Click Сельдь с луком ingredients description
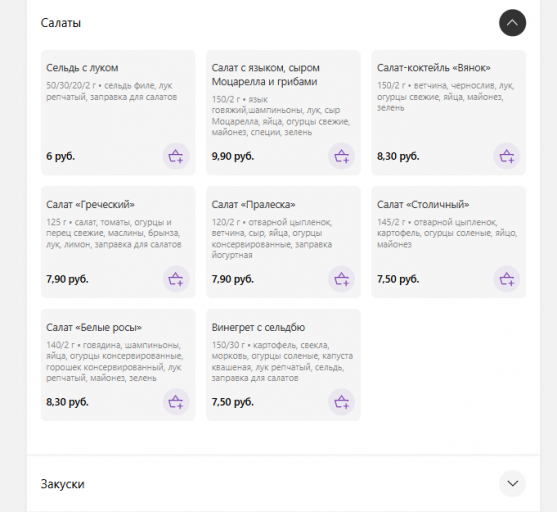This screenshot has width=557, height=512. click(112, 91)
